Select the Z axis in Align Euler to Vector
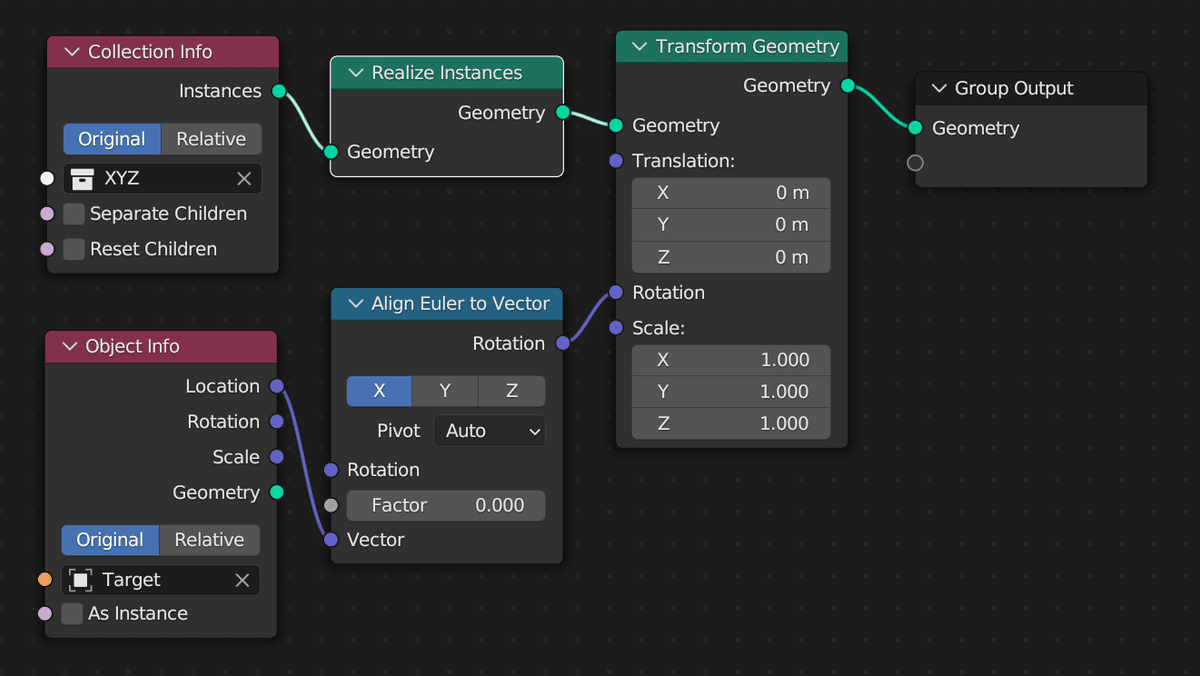The image size is (1200, 676). click(512, 391)
